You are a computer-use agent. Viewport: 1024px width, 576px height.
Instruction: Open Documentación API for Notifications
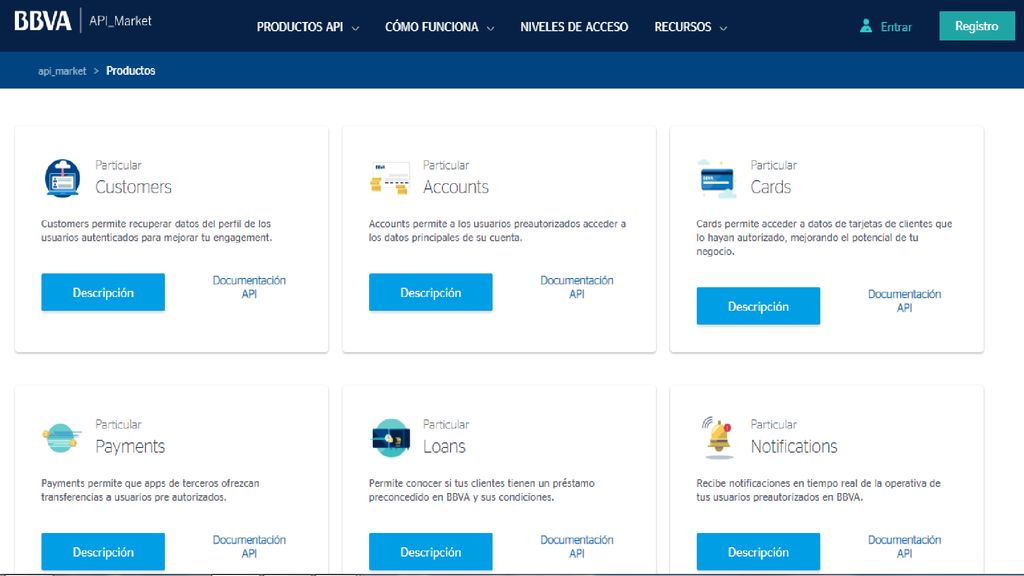904,546
